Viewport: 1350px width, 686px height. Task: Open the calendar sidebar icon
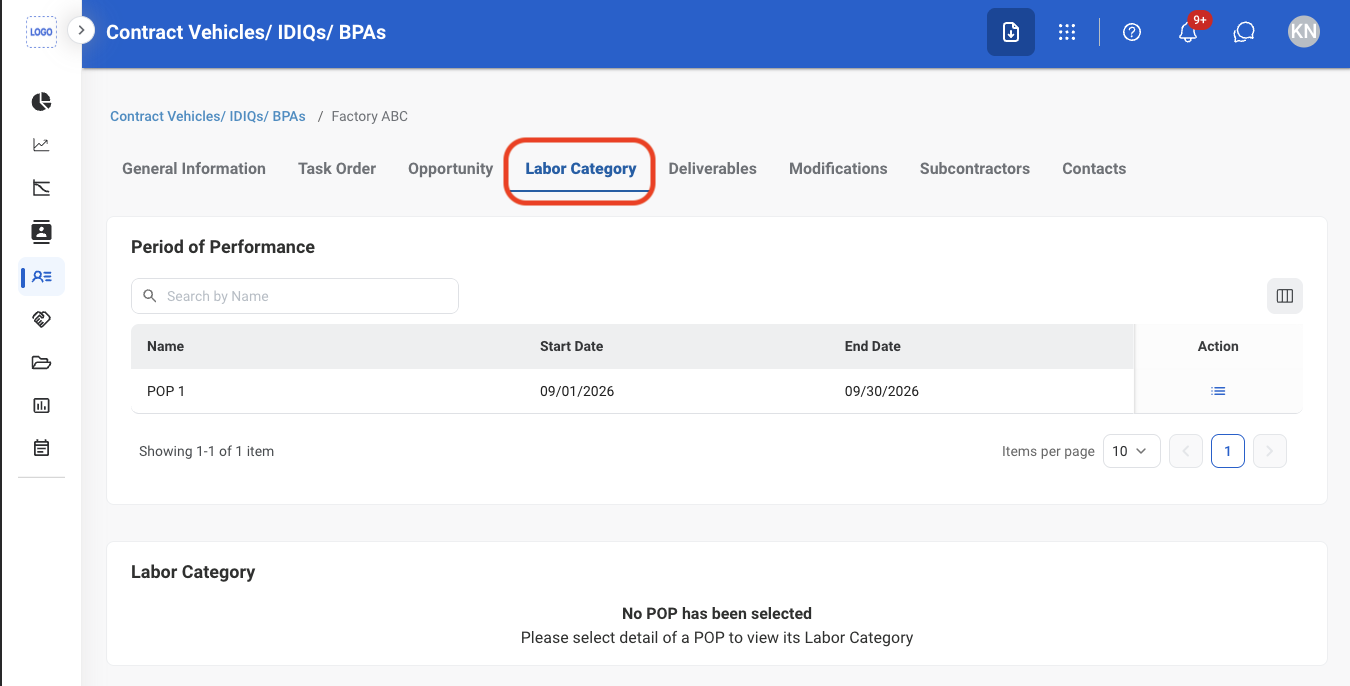click(41, 448)
